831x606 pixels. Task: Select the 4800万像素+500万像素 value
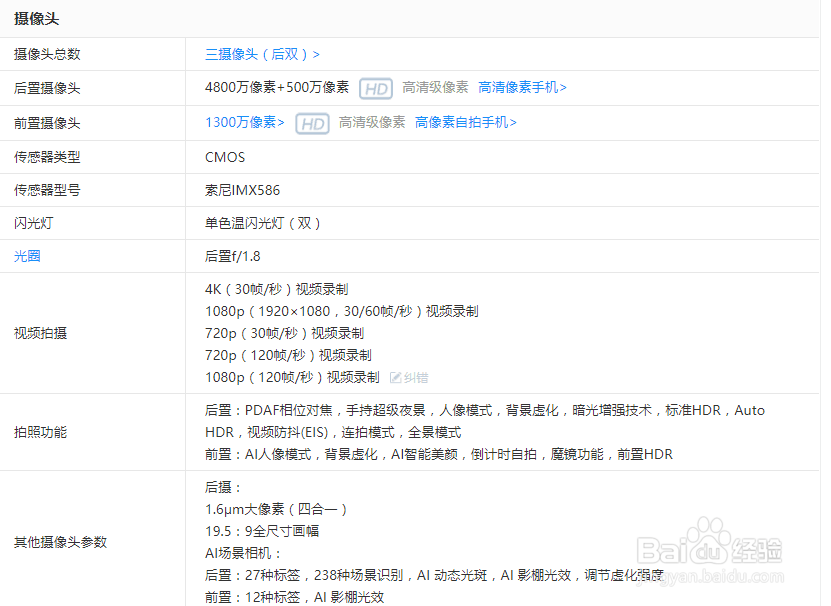click(x=277, y=87)
